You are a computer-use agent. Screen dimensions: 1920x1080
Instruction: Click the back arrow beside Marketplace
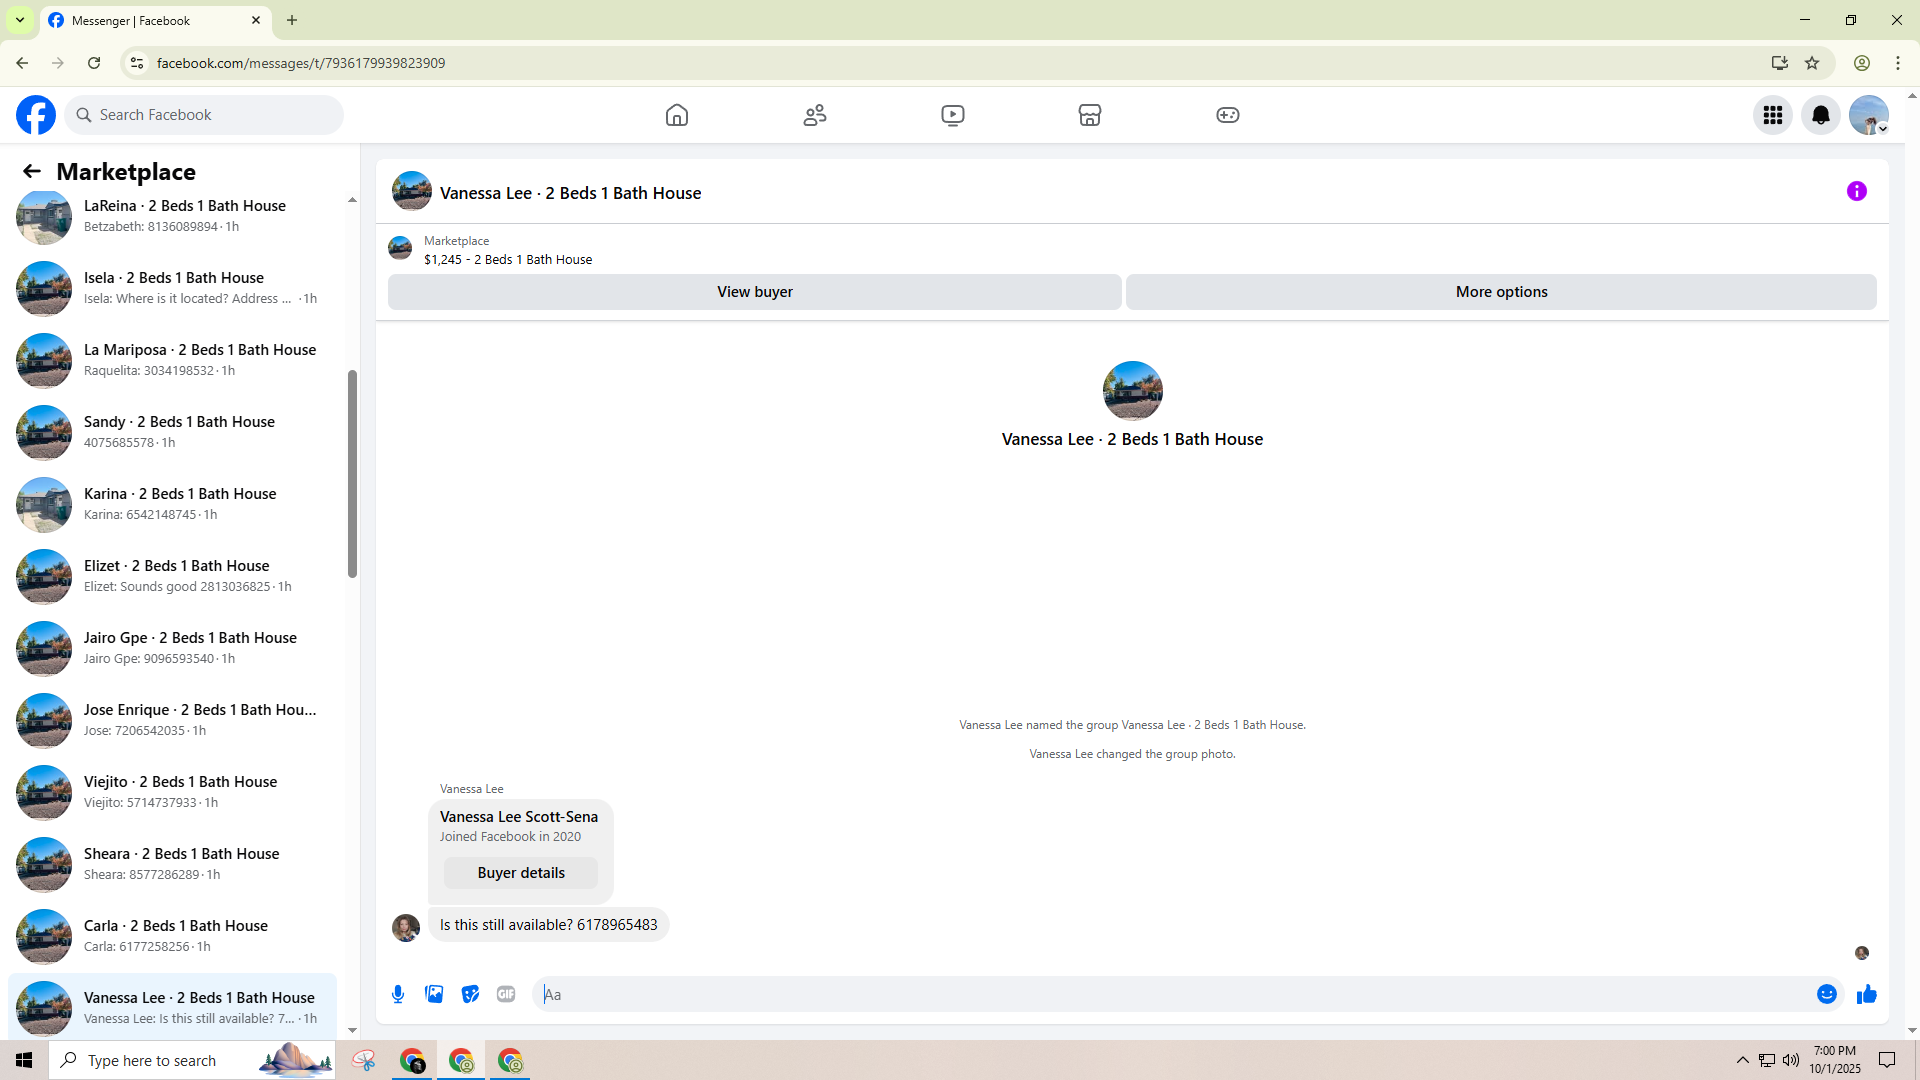[32, 171]
